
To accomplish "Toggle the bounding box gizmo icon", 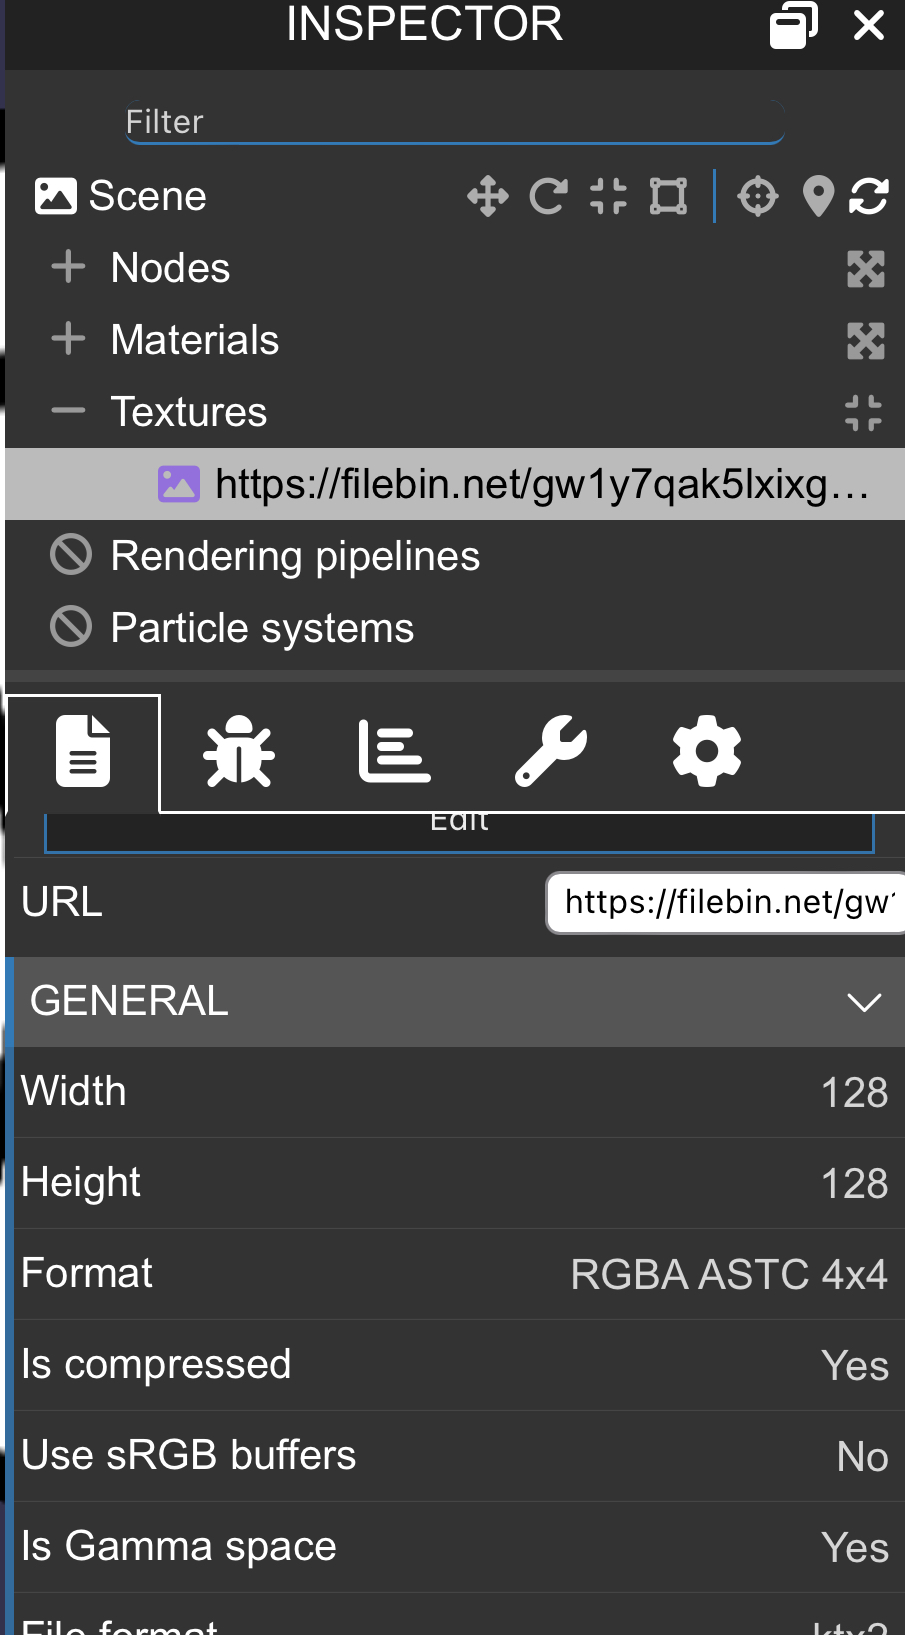I will (x=668, y=196).
